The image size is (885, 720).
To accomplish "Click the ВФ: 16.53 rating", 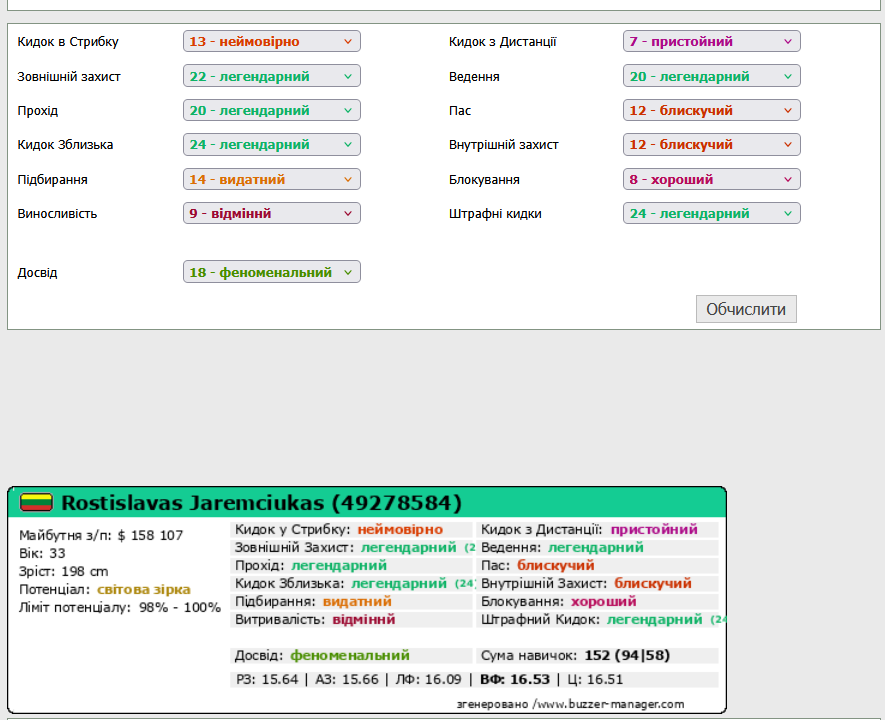I will [515, 679].
